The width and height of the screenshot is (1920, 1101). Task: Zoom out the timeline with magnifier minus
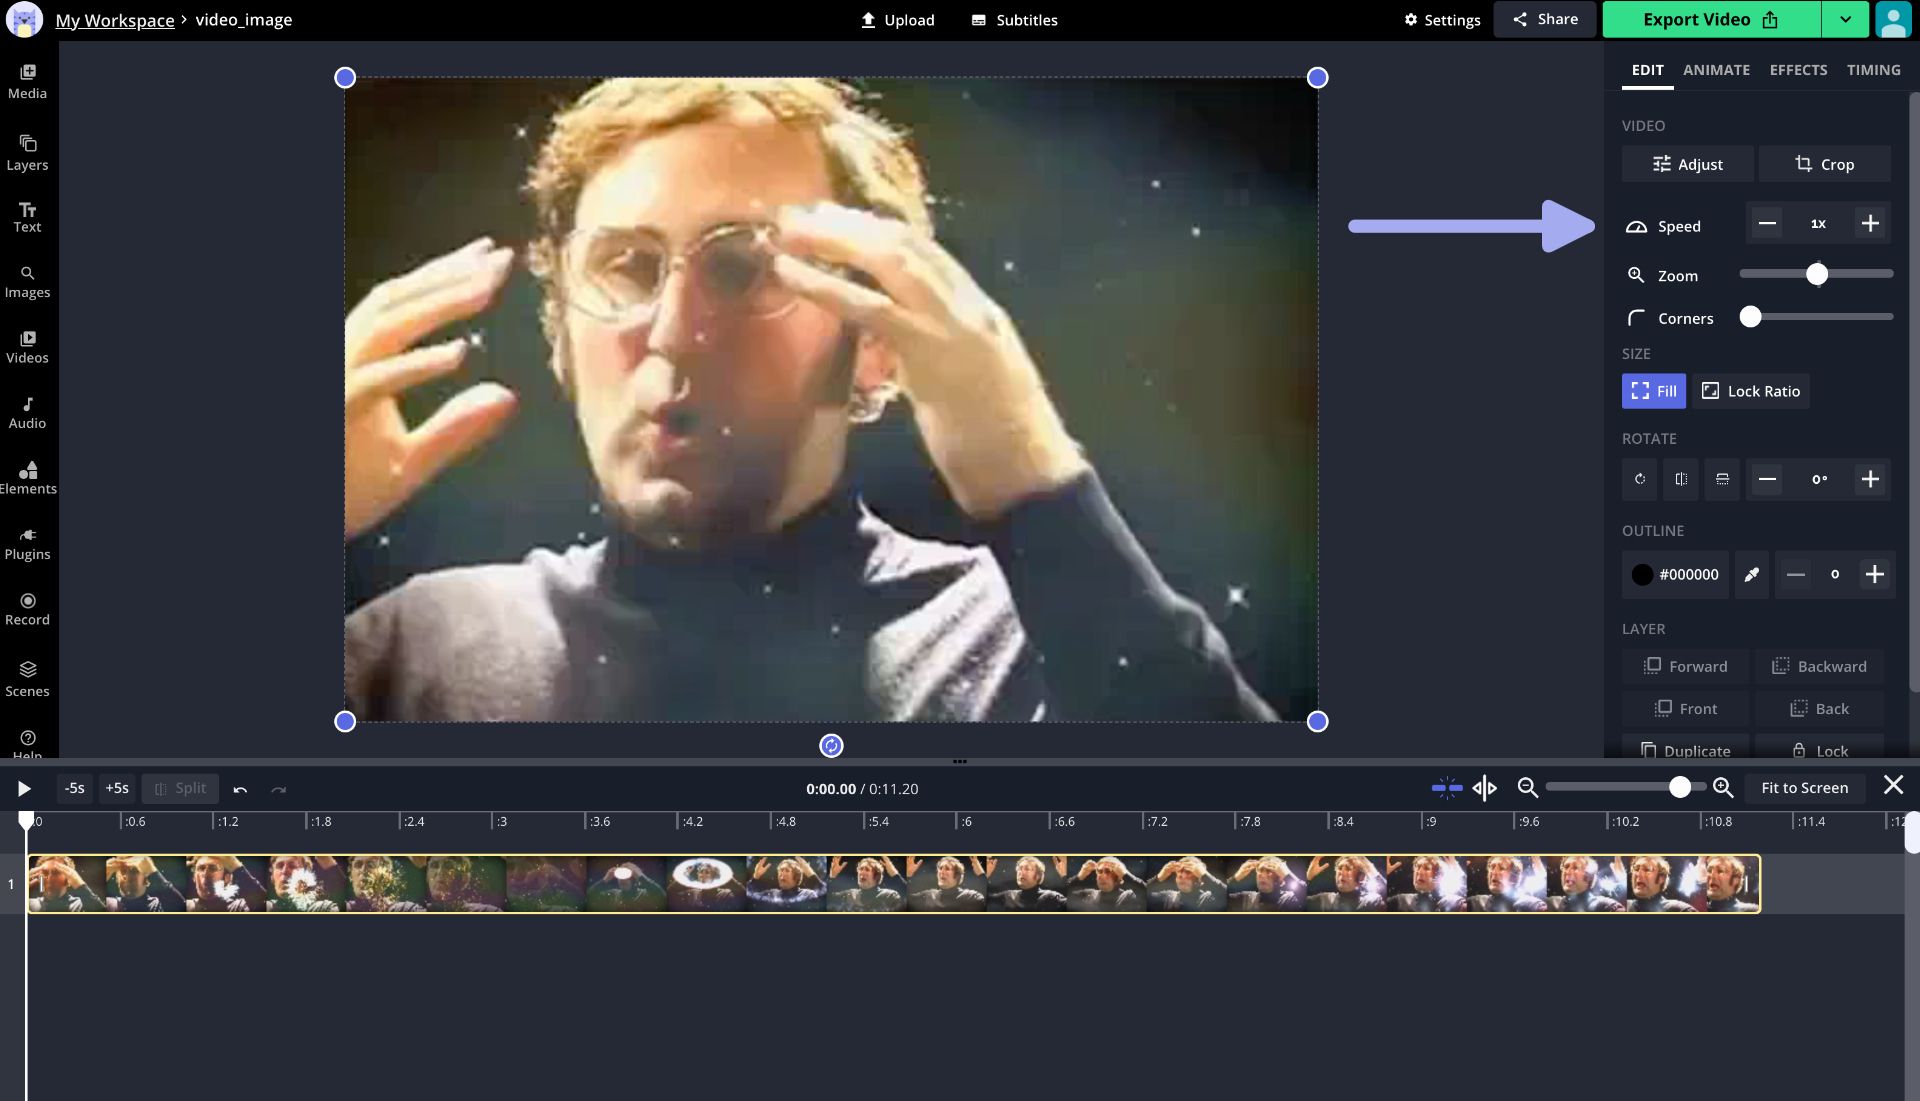tap(1527, 788)
